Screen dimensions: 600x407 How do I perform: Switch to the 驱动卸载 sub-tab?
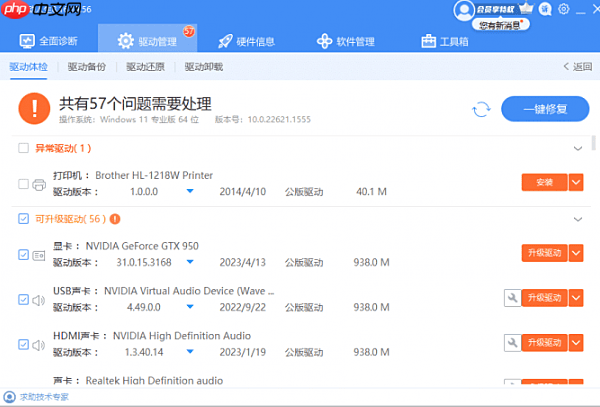pos(204,67)
